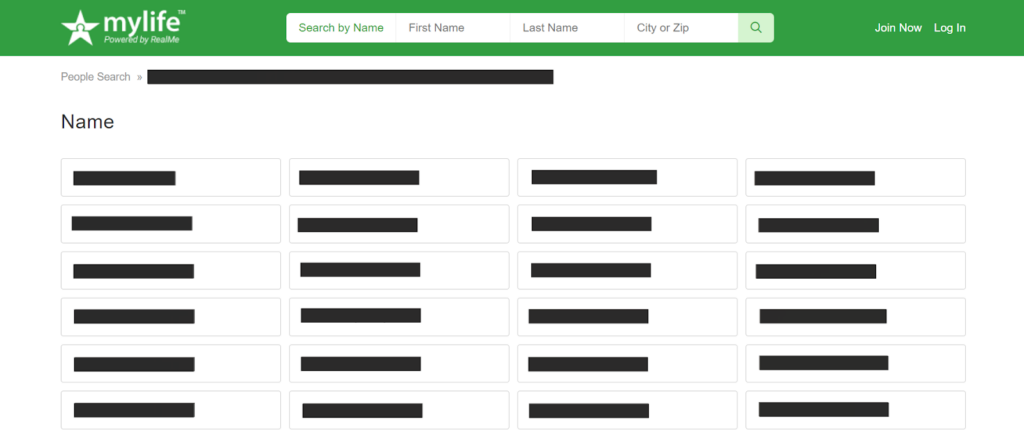Click into the Last Name field

[x=566, y=28]
